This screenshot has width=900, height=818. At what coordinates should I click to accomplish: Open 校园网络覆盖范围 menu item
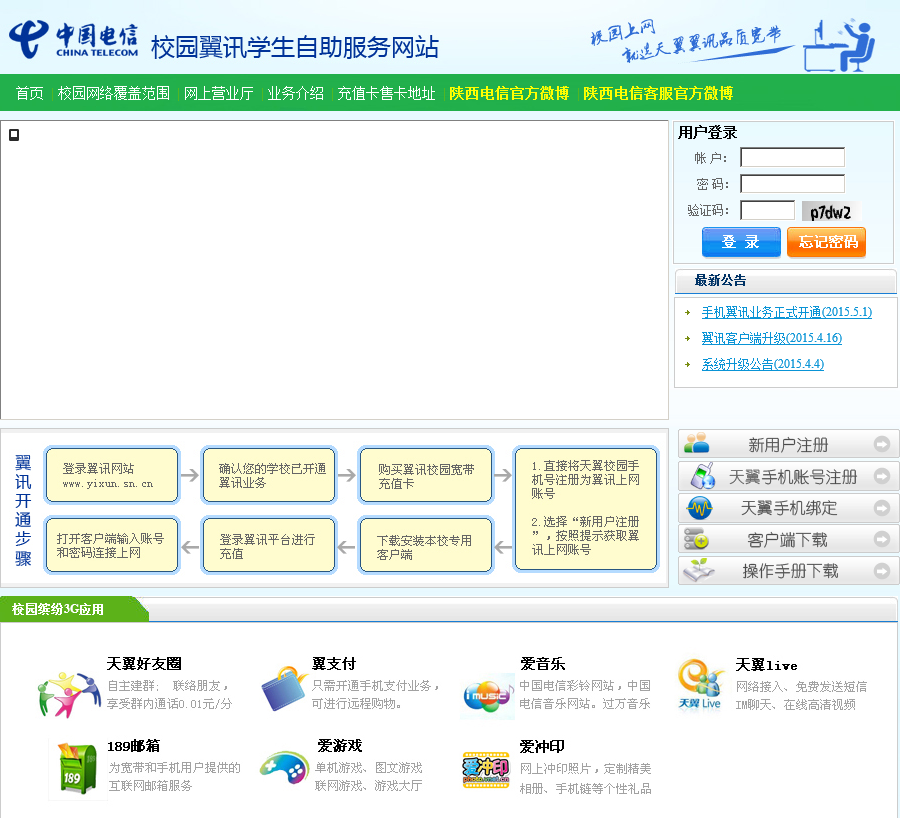point(114,93)
